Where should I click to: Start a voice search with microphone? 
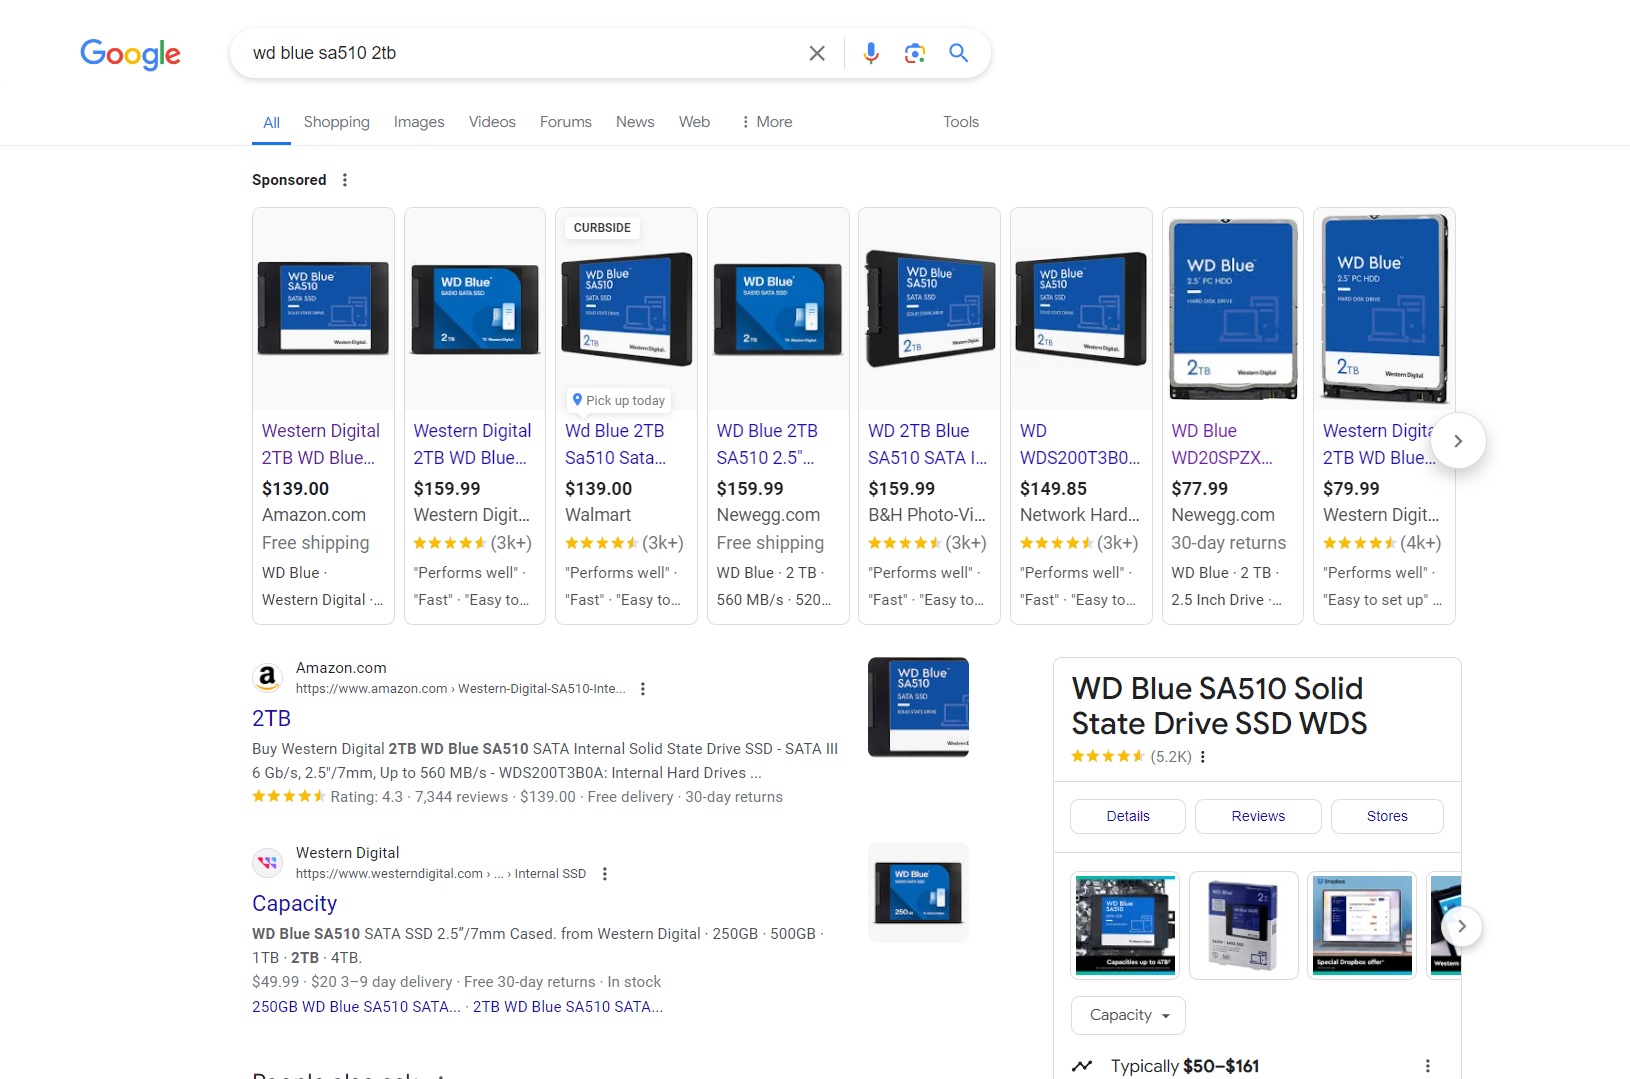pos(871,53)
